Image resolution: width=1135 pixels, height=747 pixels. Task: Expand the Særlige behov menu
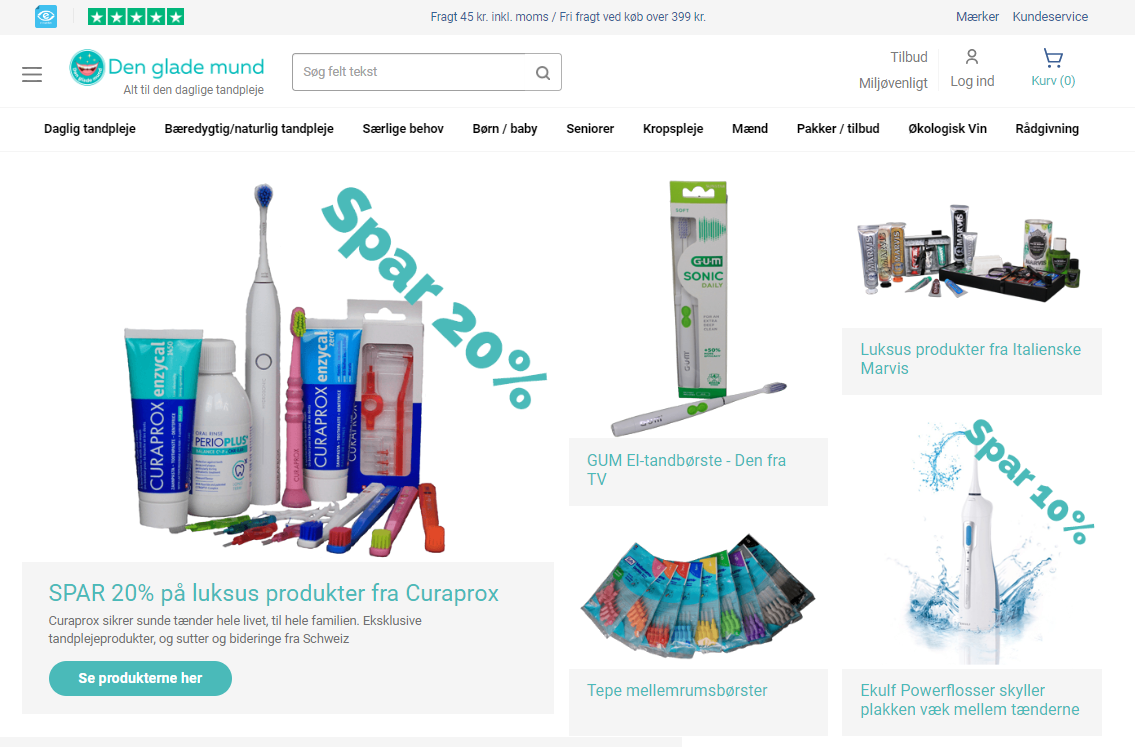[x=403, y=129]
